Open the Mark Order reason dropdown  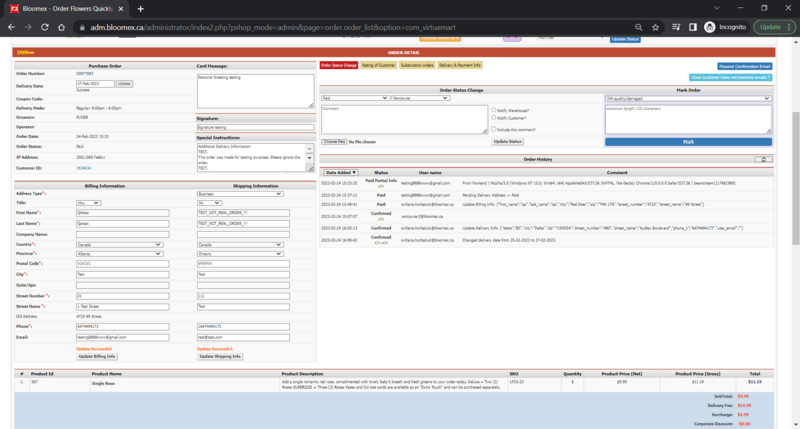[688, 98]
